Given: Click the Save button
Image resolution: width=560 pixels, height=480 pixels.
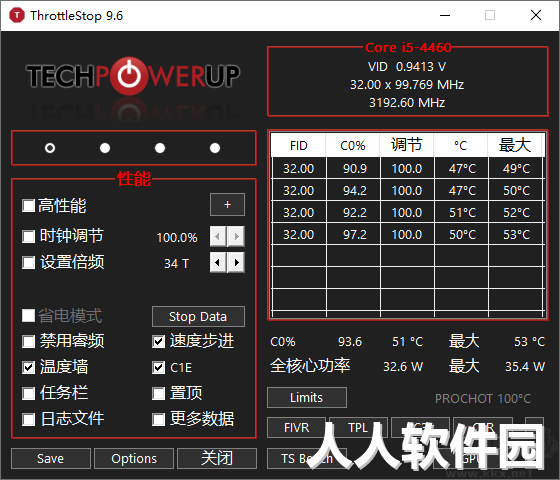Looking at the screenshot, I should [51, 458].
